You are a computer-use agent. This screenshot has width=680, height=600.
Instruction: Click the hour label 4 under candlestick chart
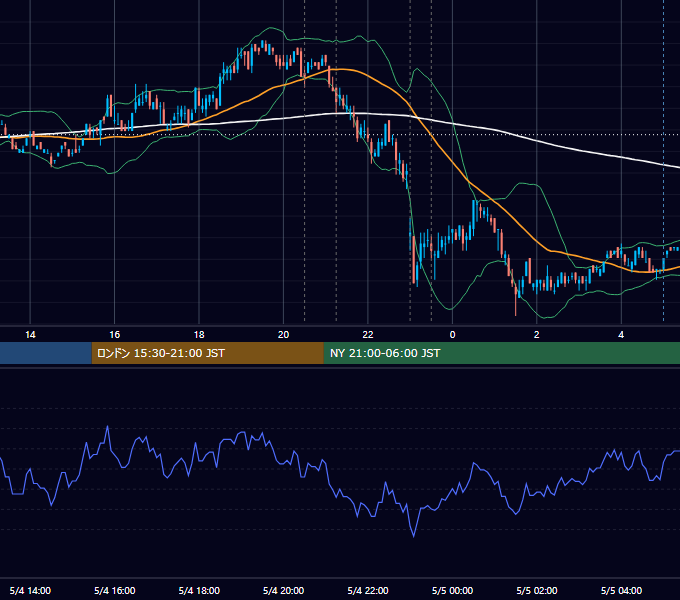click(x=621, y=335)
